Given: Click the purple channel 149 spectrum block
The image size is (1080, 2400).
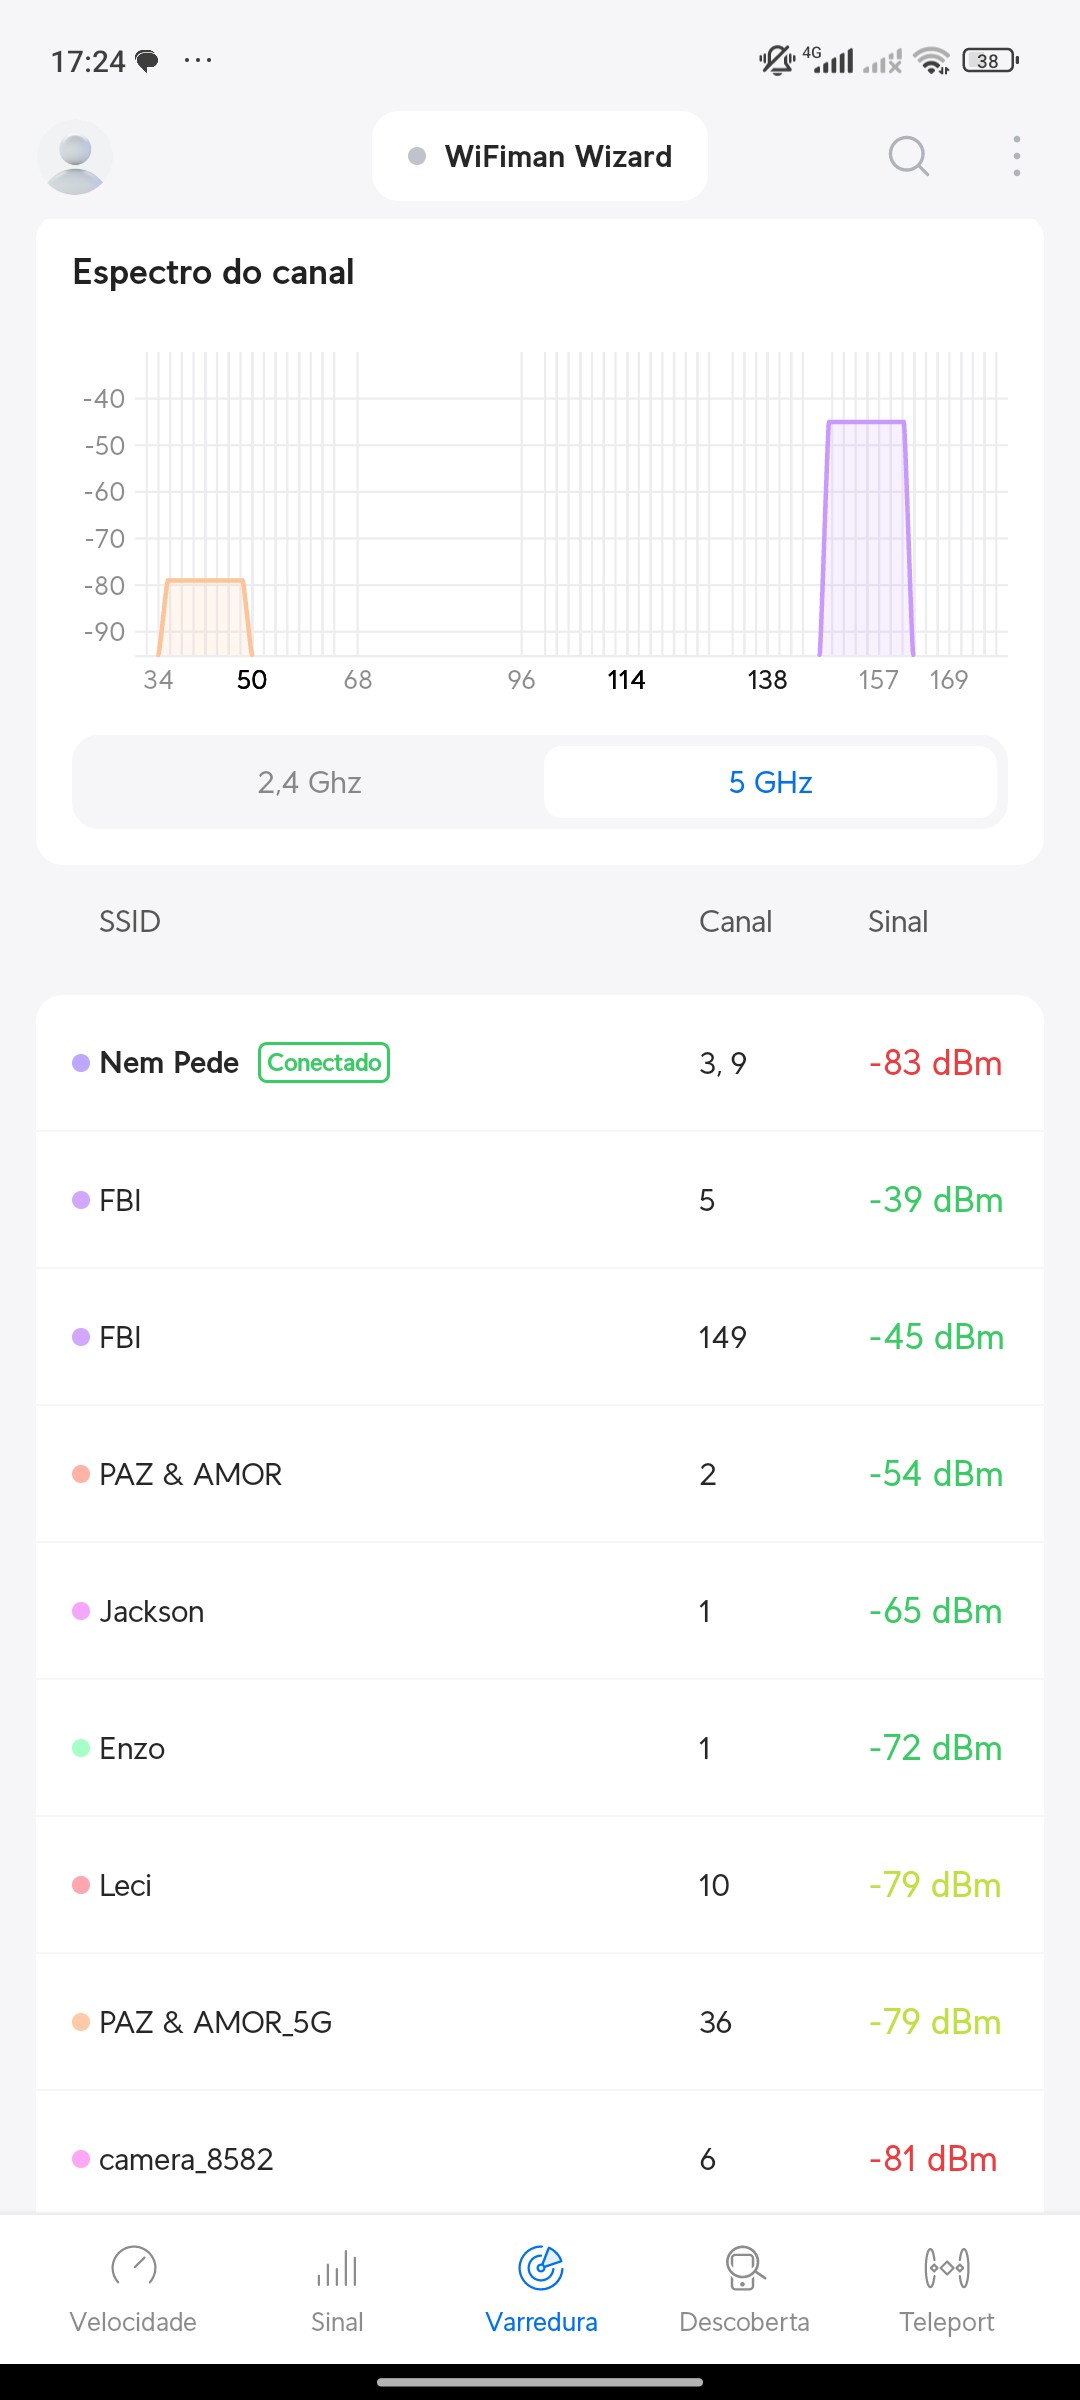Looking at the screenshot, I should pos(866,540).
